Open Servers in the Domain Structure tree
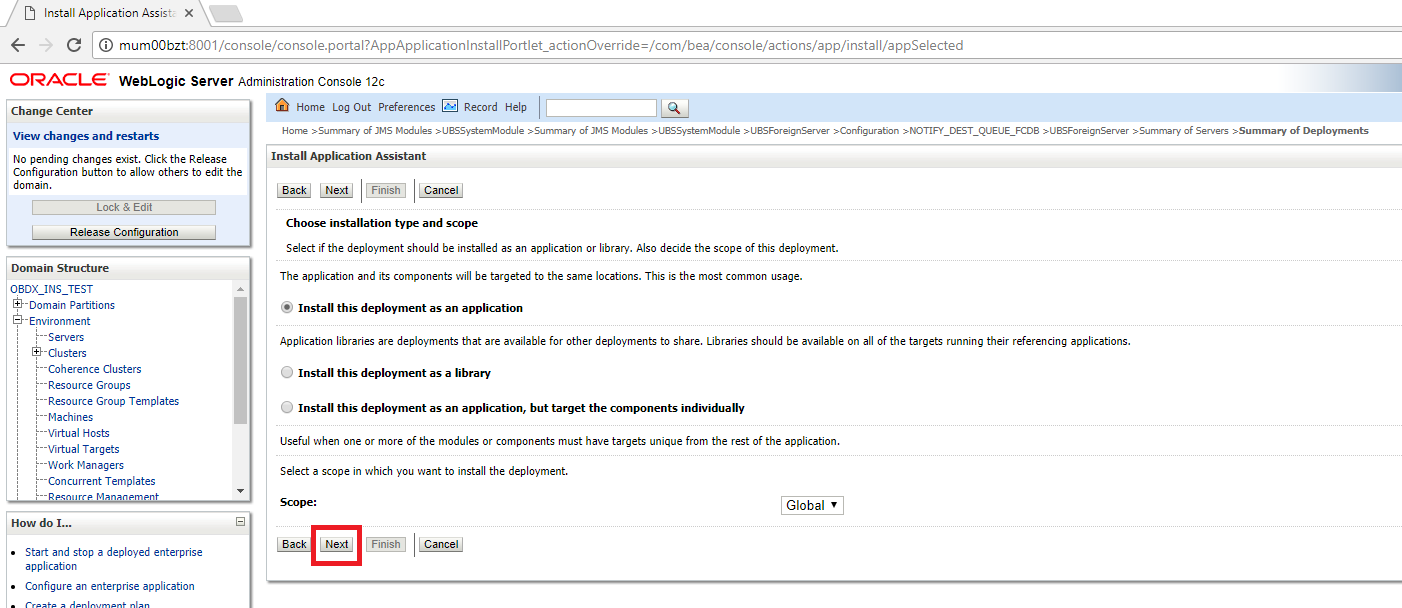Viewport: 1402px width, 608px height. [x=66, y=337]
